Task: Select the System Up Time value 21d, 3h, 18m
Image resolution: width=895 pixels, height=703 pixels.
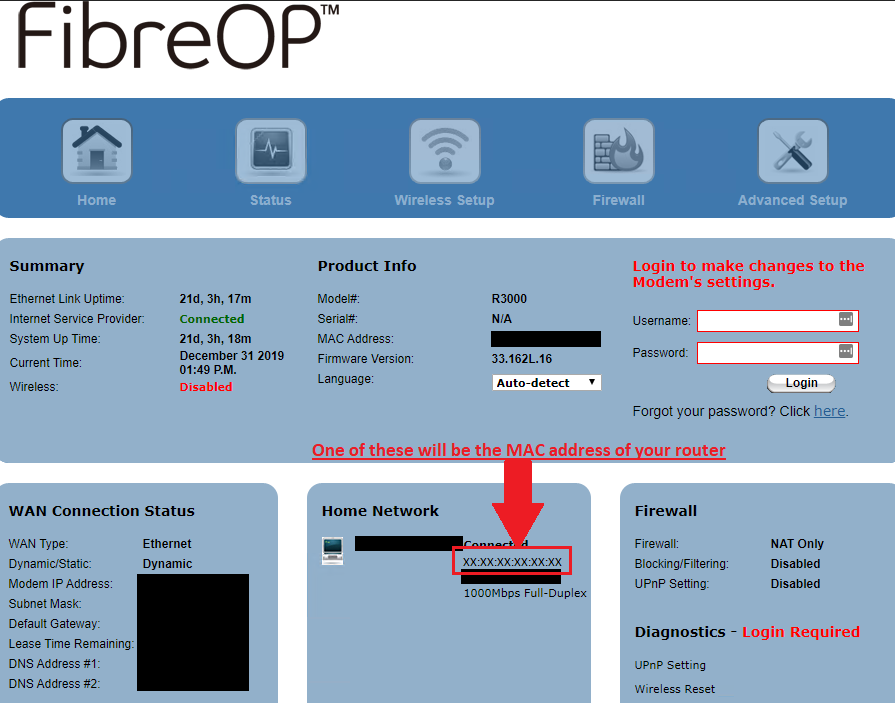Action: pos(216,339)
